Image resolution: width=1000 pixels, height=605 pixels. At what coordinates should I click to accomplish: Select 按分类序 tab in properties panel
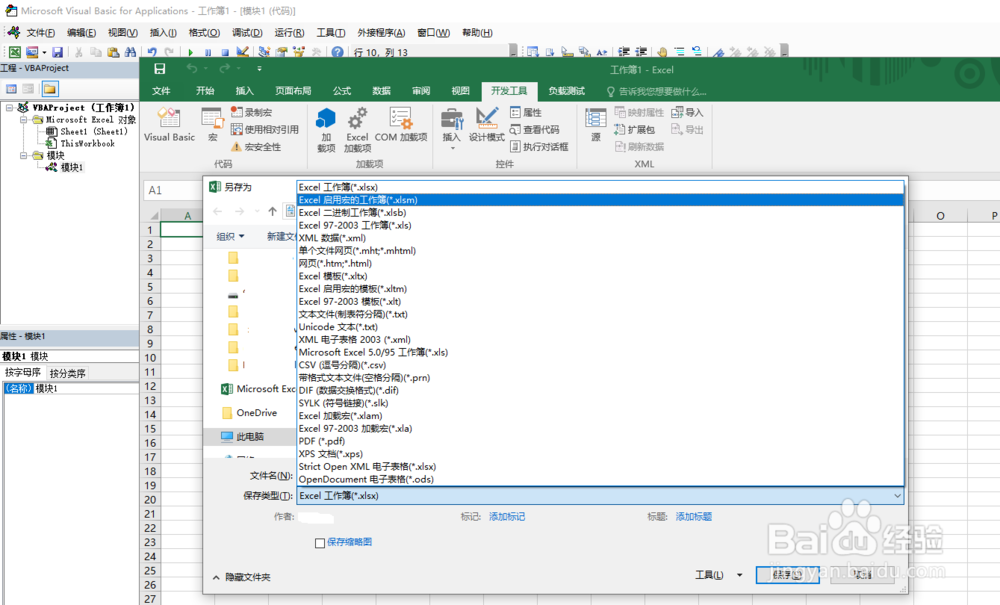(67, 373)
